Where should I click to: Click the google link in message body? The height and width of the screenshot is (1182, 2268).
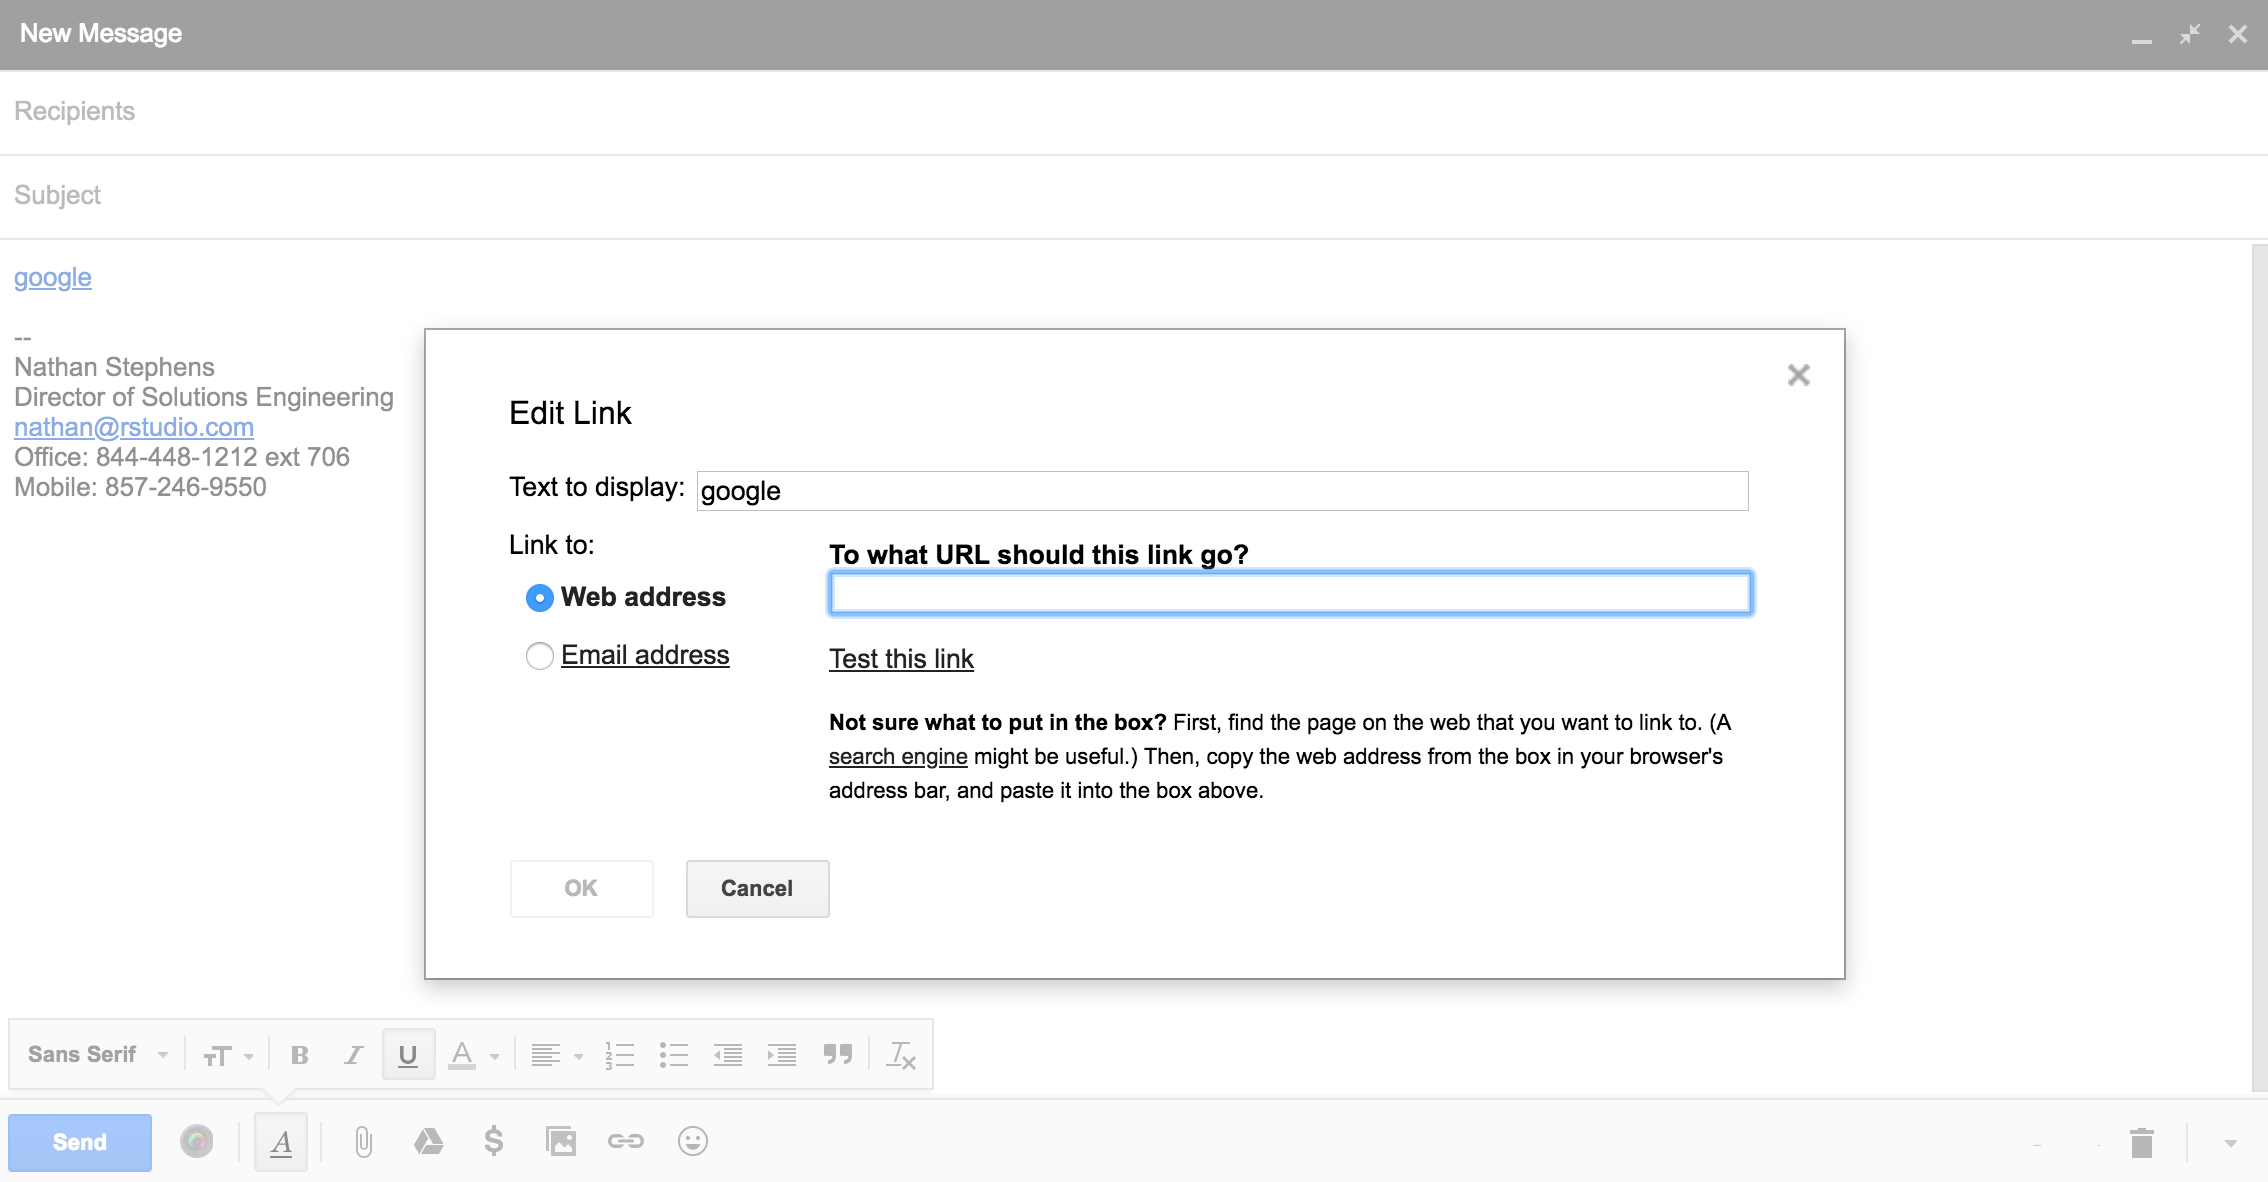tap(53, 277)
